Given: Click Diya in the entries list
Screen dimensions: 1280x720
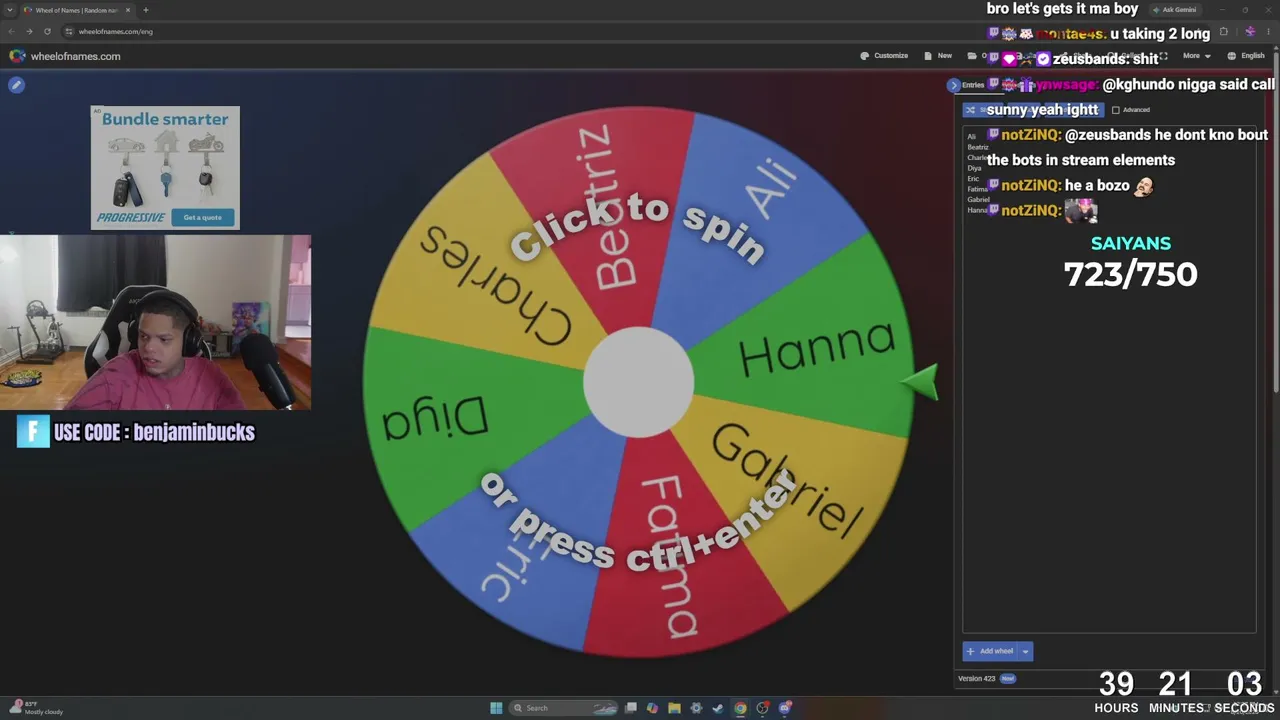Looking at the screenshot, I should click(974, 168).
